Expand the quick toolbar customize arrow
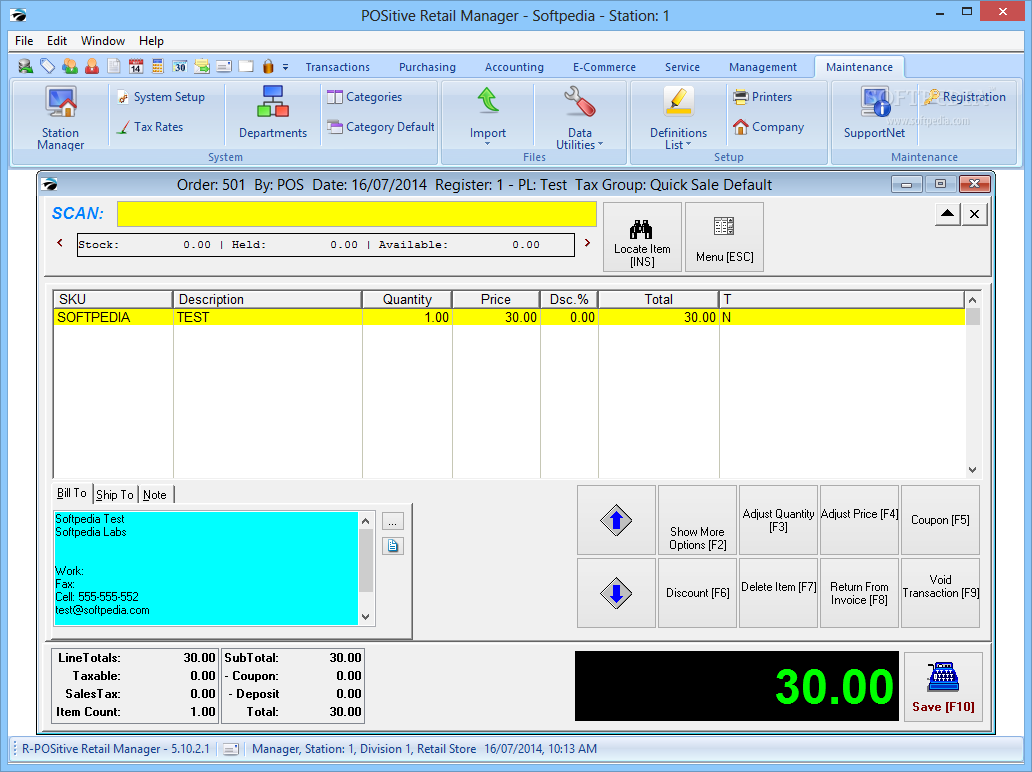The image size is (1032, 772). (285, 67)
